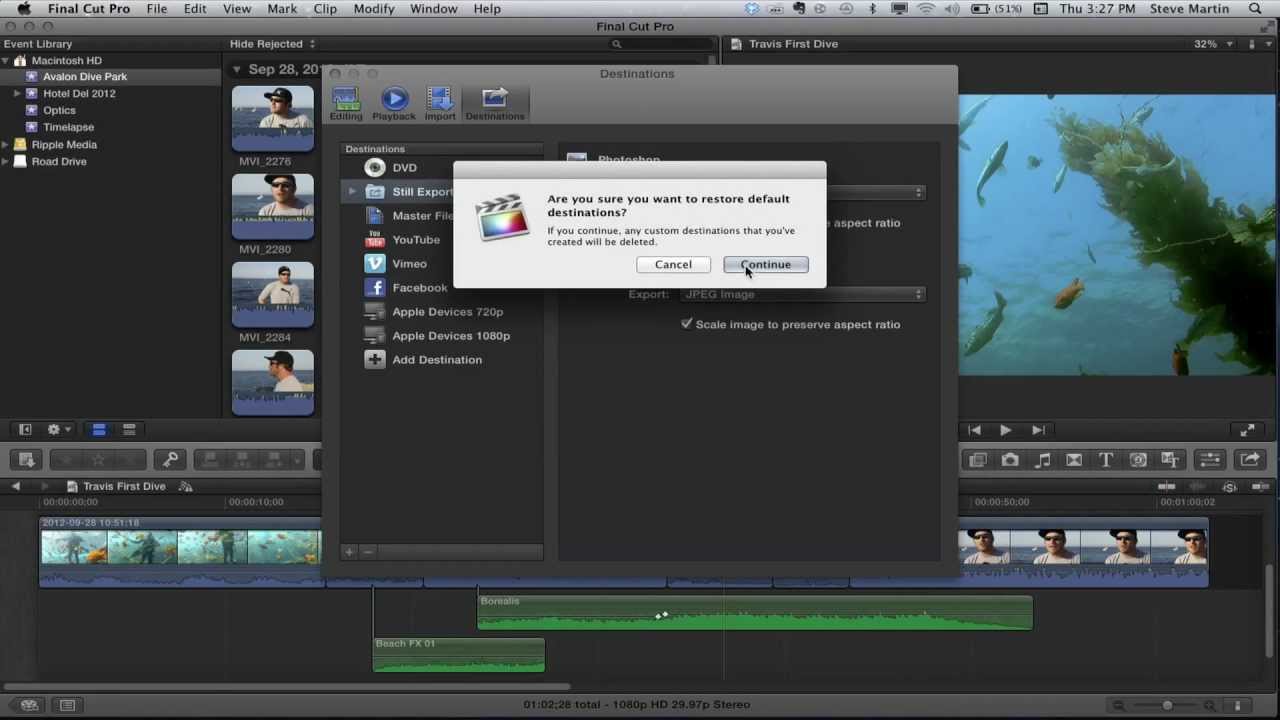Viewport: 1280px width, 720px height.
Task: Open the File menu
Action: [x=157, y=9]
